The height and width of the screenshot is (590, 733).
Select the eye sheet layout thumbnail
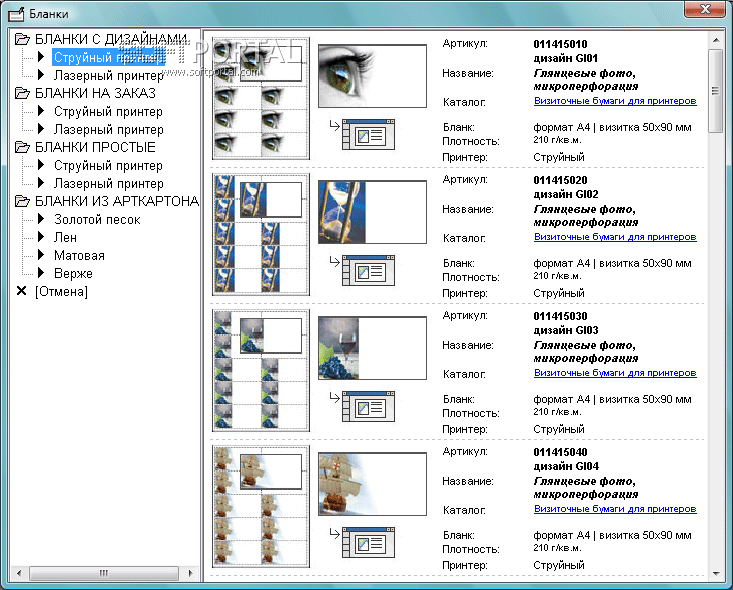pyautogui.click(x=261, y=99)
